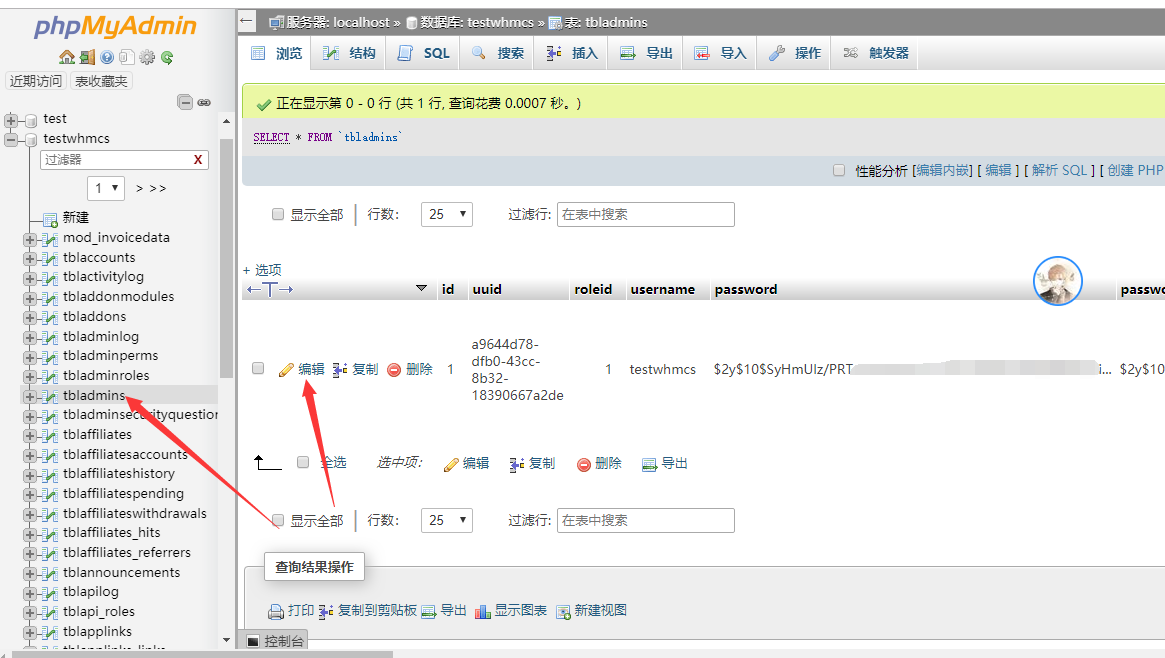Viewport: 1165px width, 658px height.
Task: Reload navigation panel with green refresh icon
Action: point(167,57)
